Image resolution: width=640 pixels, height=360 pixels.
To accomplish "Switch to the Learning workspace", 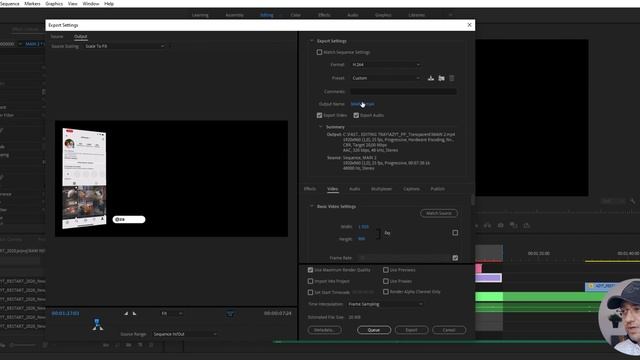I will click(200, 15).
